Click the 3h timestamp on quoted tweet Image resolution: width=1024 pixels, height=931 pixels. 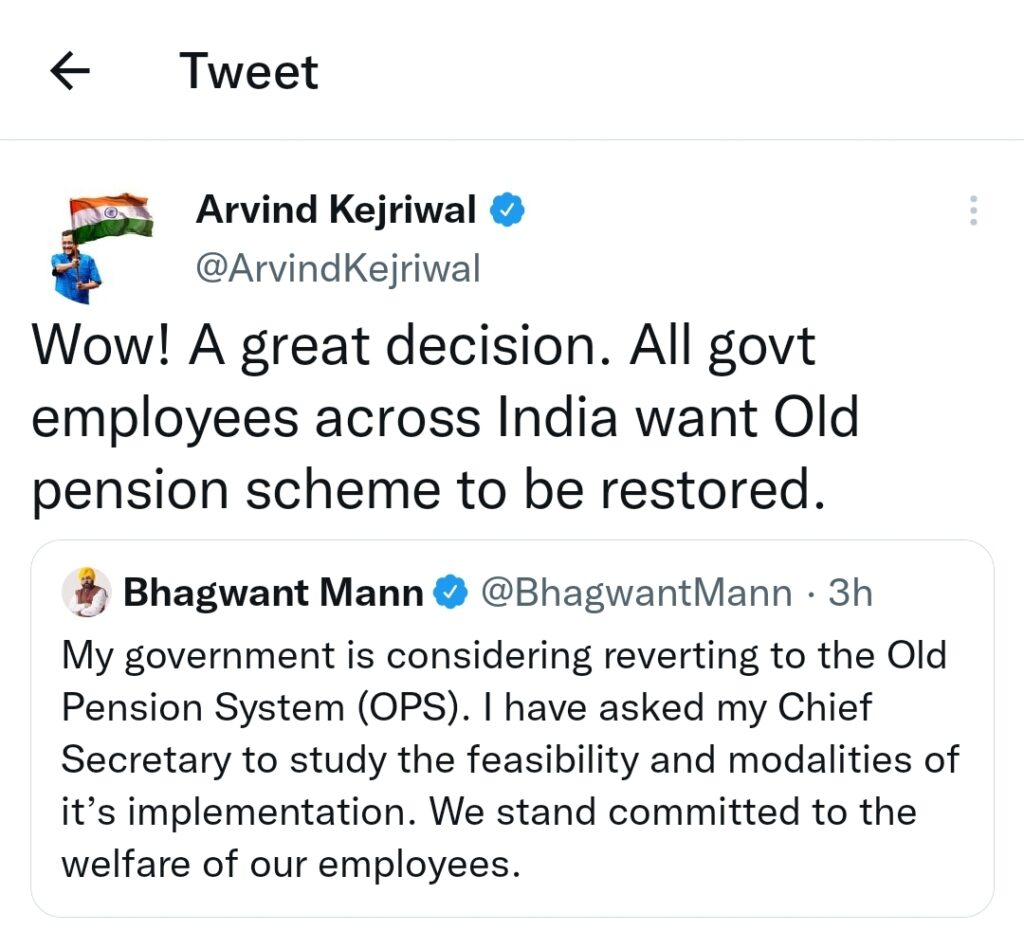pos(850,593)
